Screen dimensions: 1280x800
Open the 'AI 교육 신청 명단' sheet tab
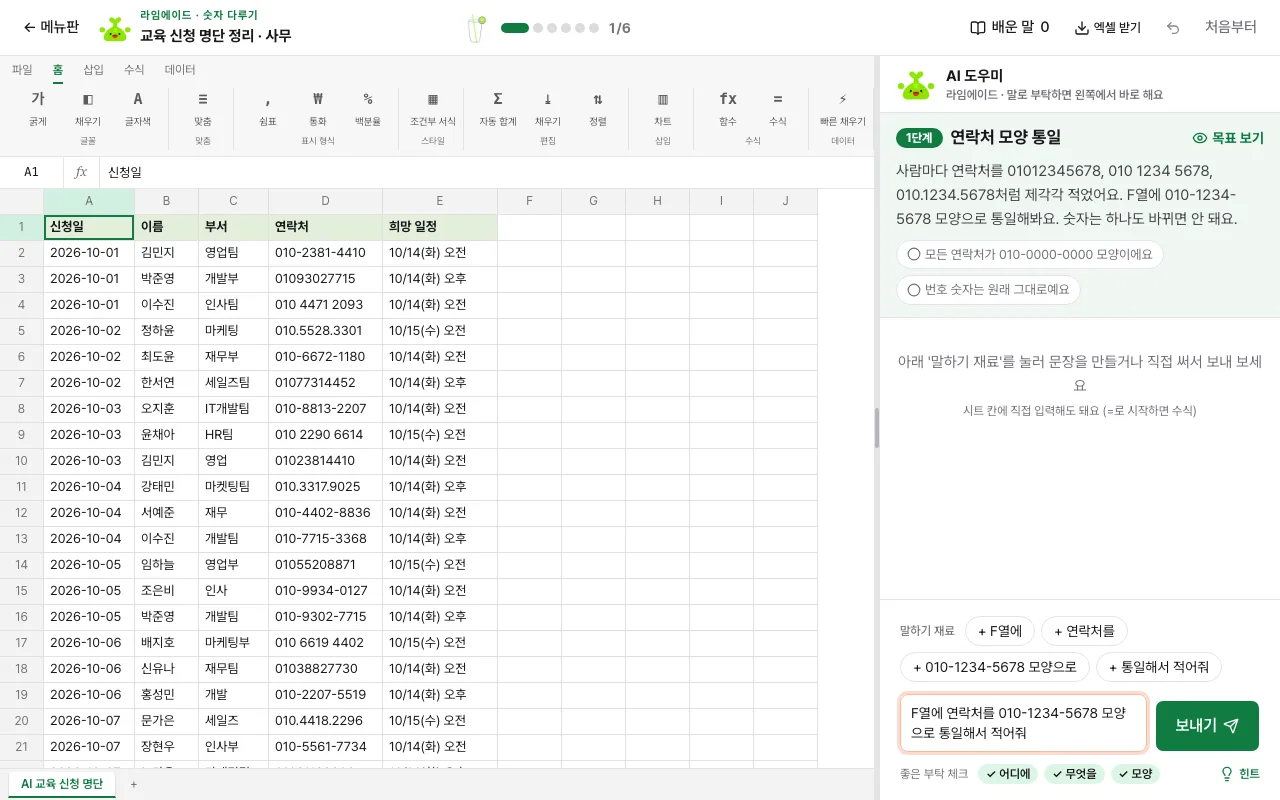62,784
